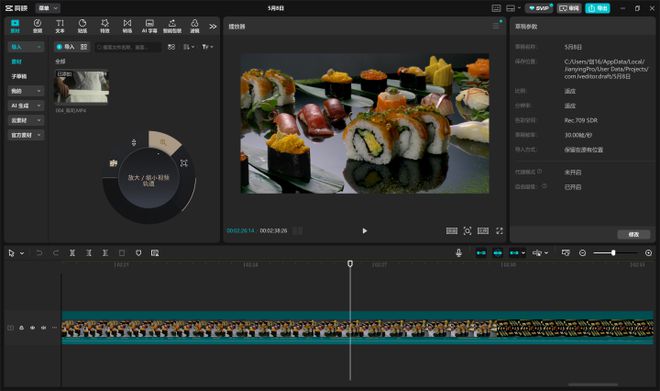660x391 pixels.
Task: Click the Export button
Action: point(597,8)
